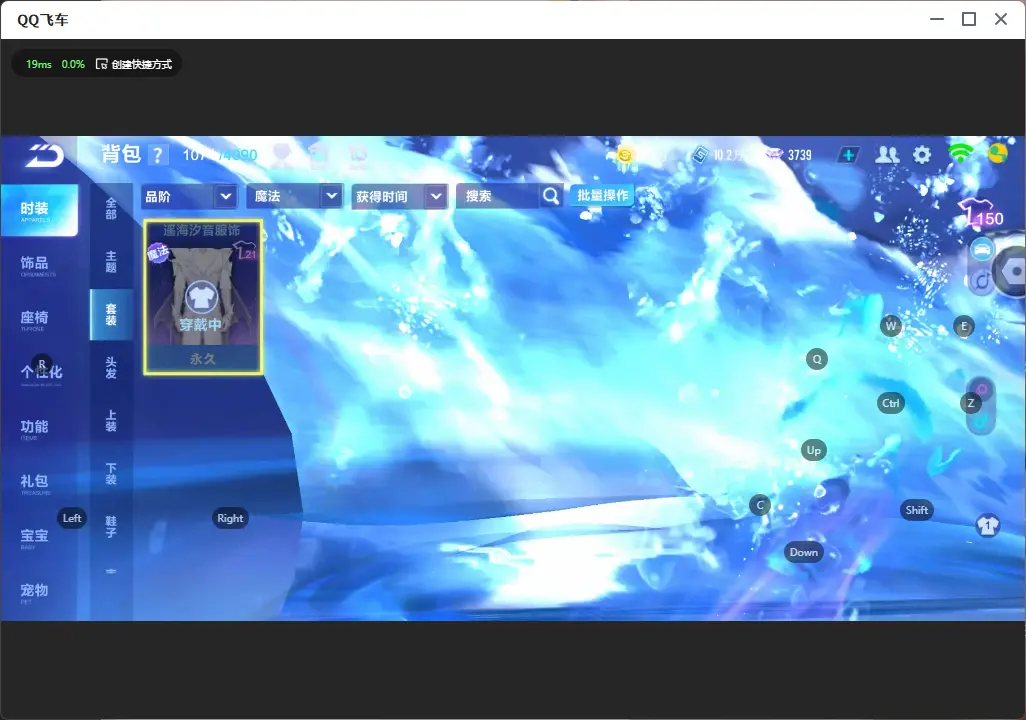The image size is (1026, 720).
Task: Open the friends list icon
Action: (x=887, y=154)
